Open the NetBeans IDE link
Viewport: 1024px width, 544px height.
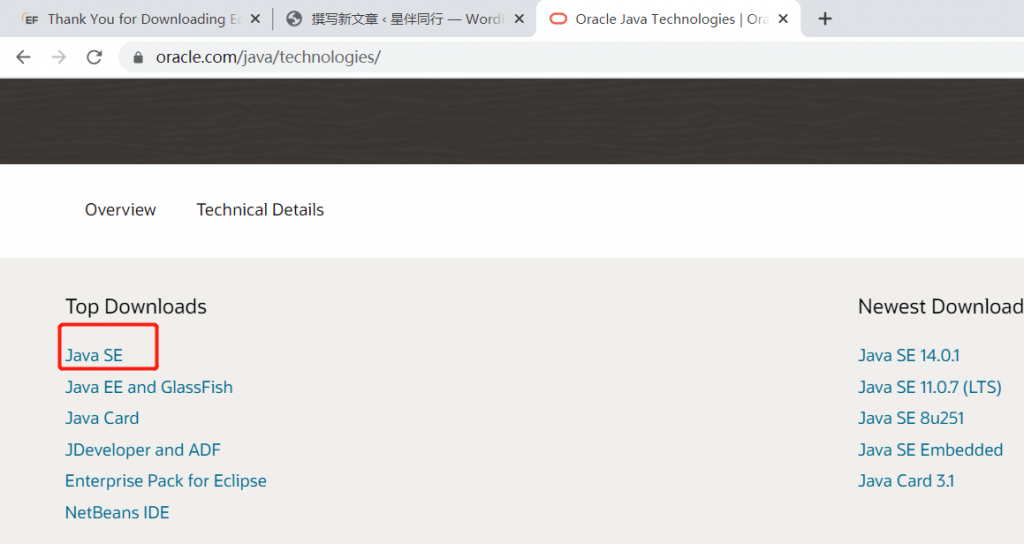pyautogui.click(x=117, y=513)
